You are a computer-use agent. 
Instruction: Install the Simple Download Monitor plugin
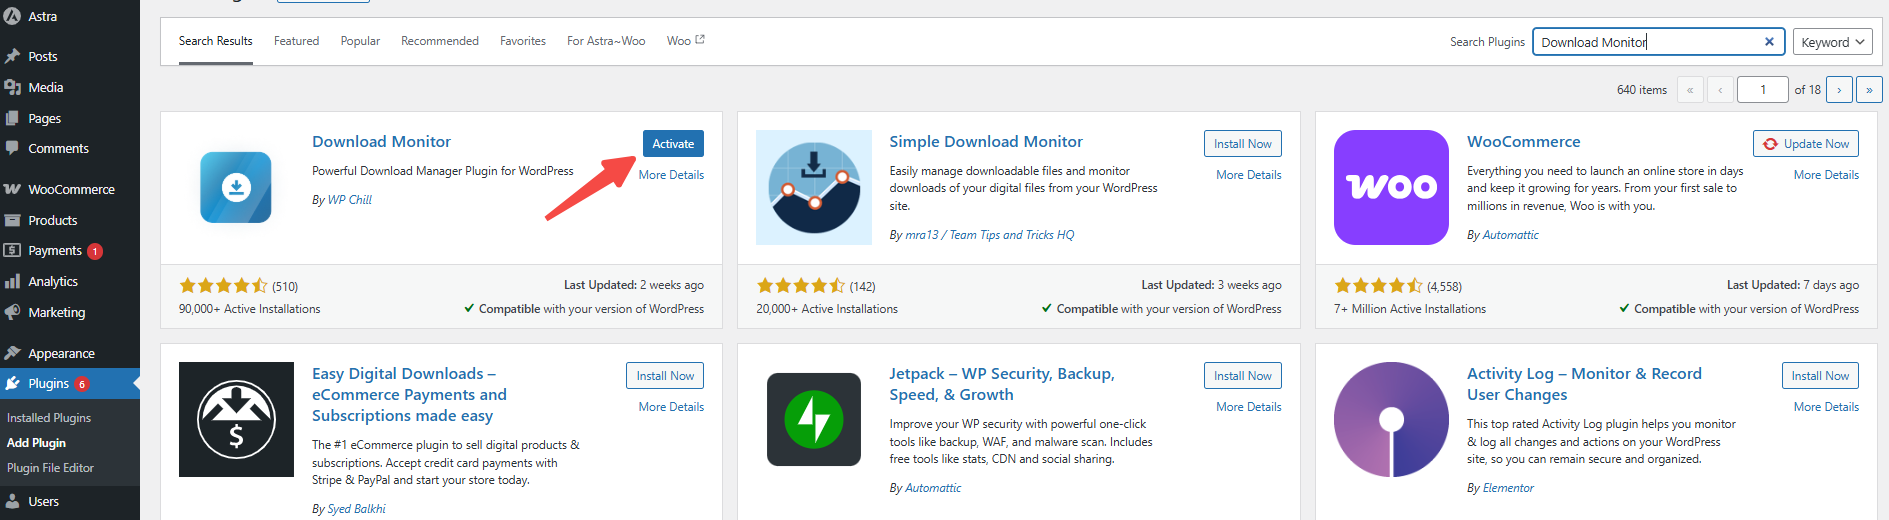[1242, 144]
